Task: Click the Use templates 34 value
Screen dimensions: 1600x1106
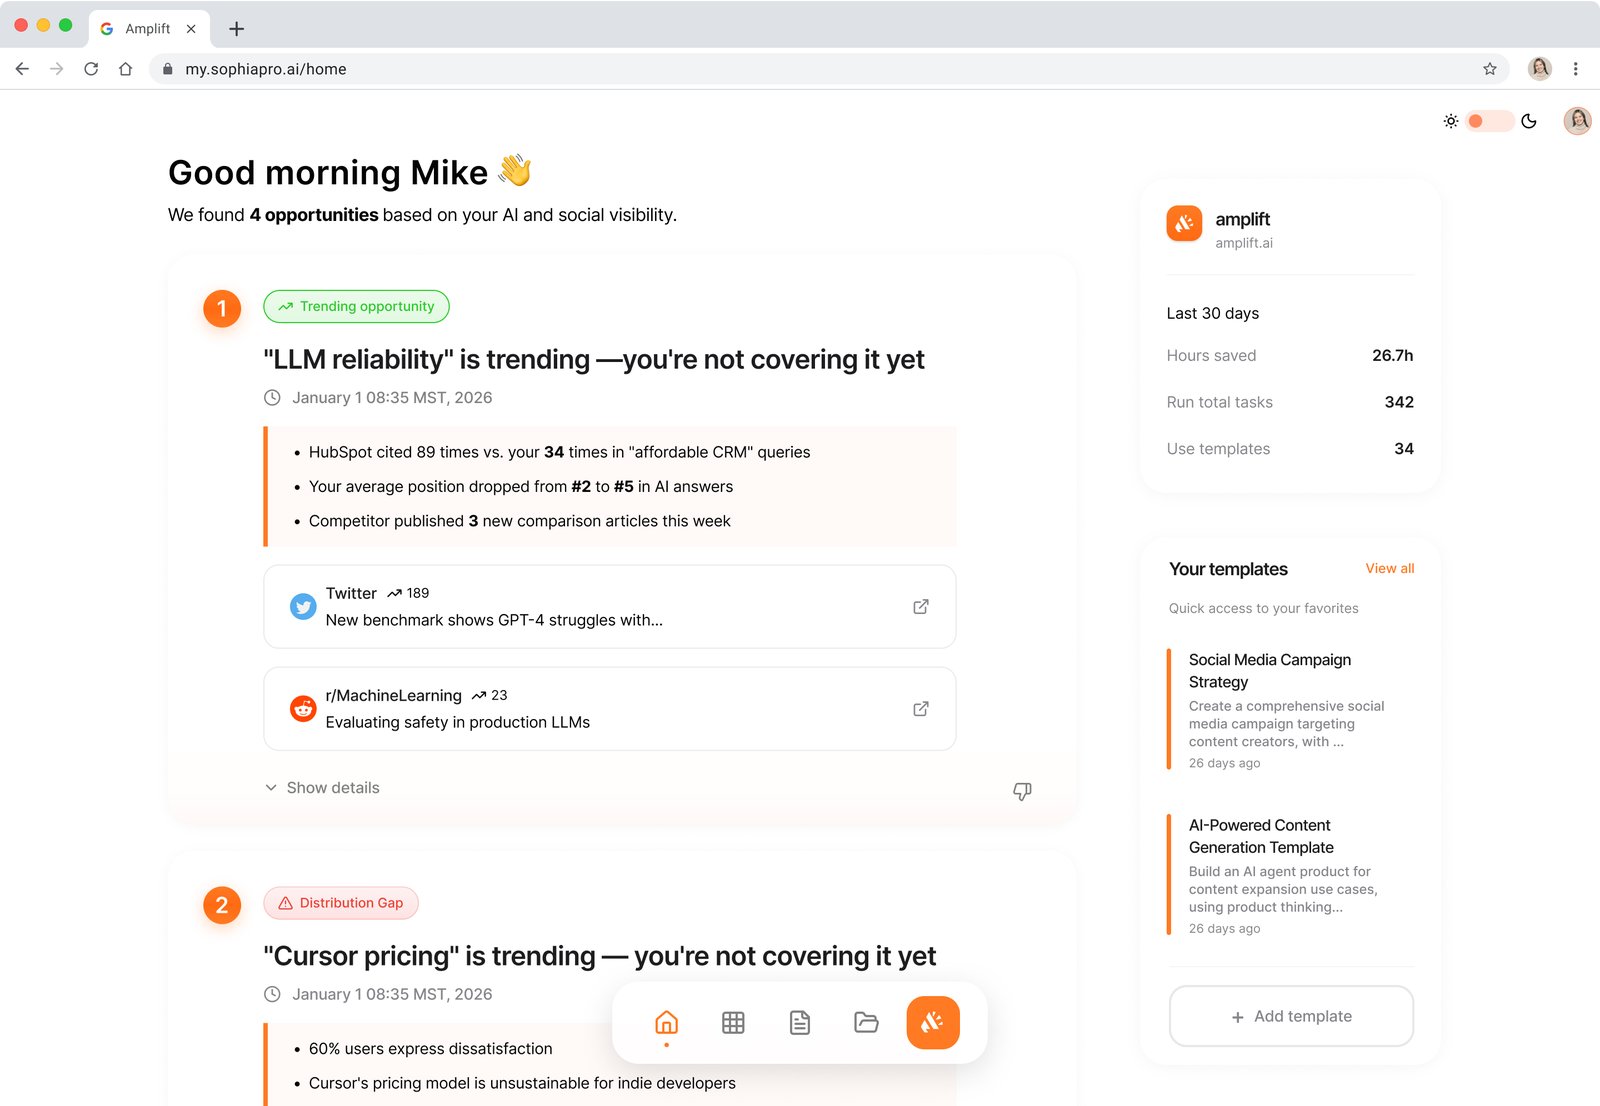Action: pyautogui.click(x=1404, y=449)
